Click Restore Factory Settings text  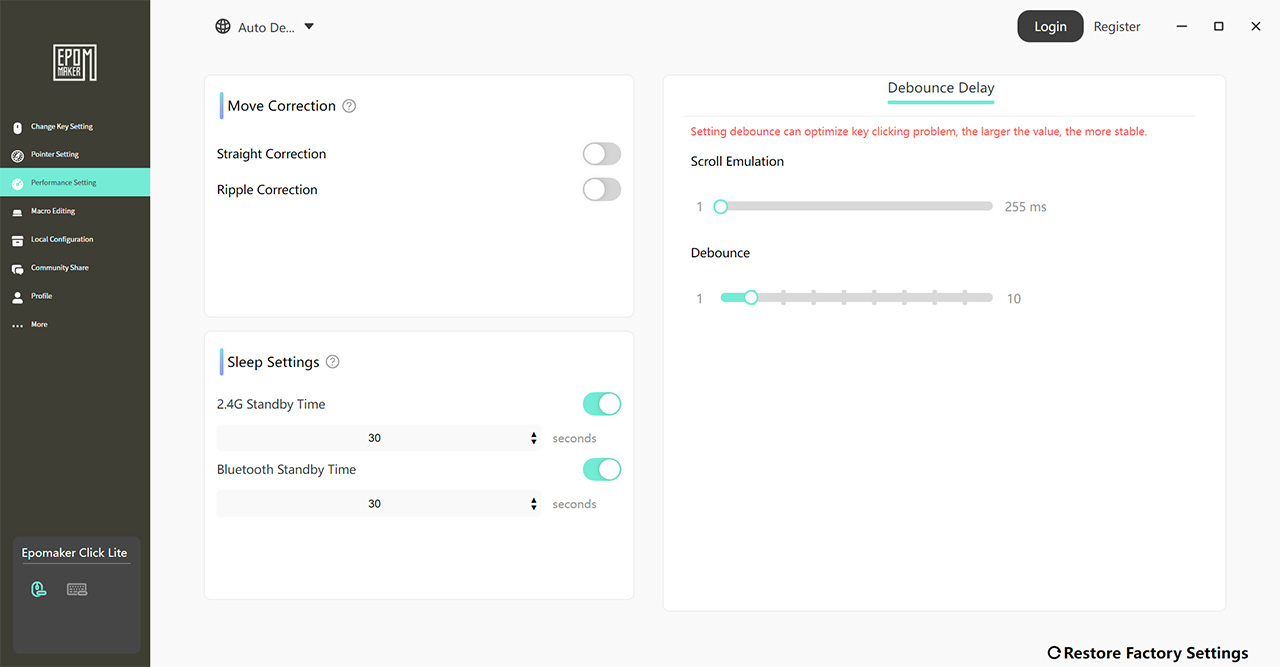[1156, 653]
